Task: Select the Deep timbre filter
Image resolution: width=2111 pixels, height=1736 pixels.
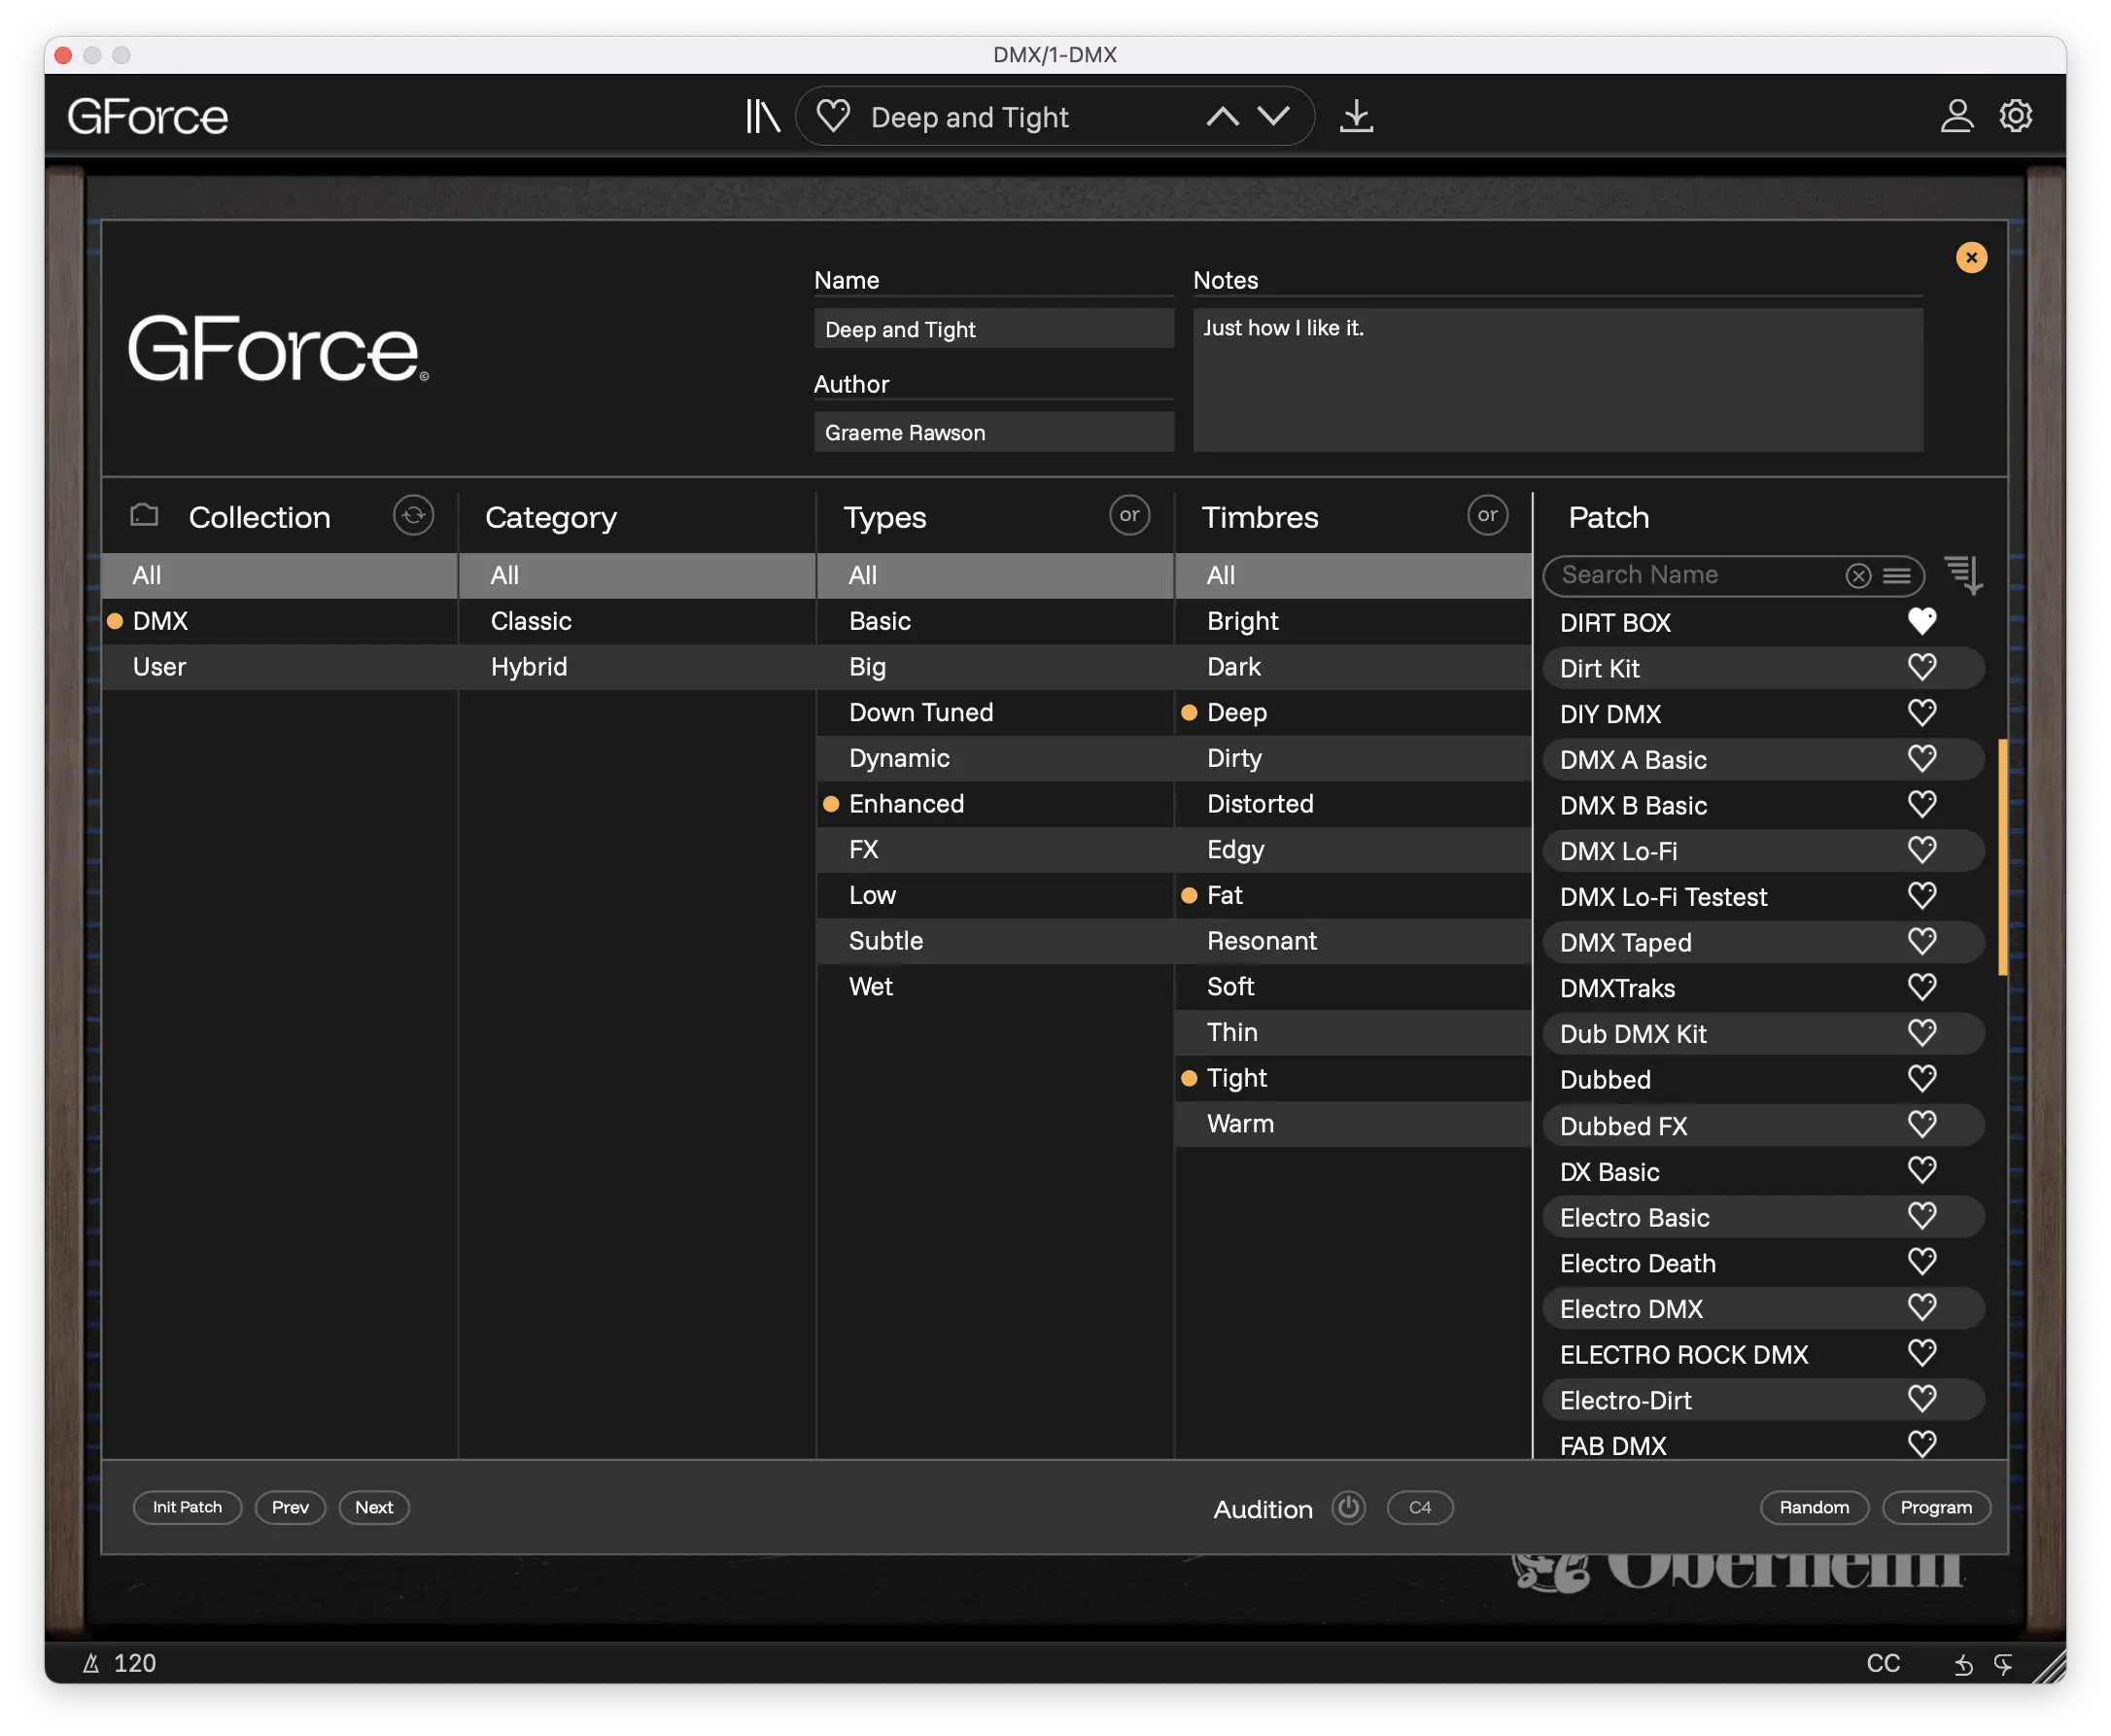Action: (x=1353, y=713)
